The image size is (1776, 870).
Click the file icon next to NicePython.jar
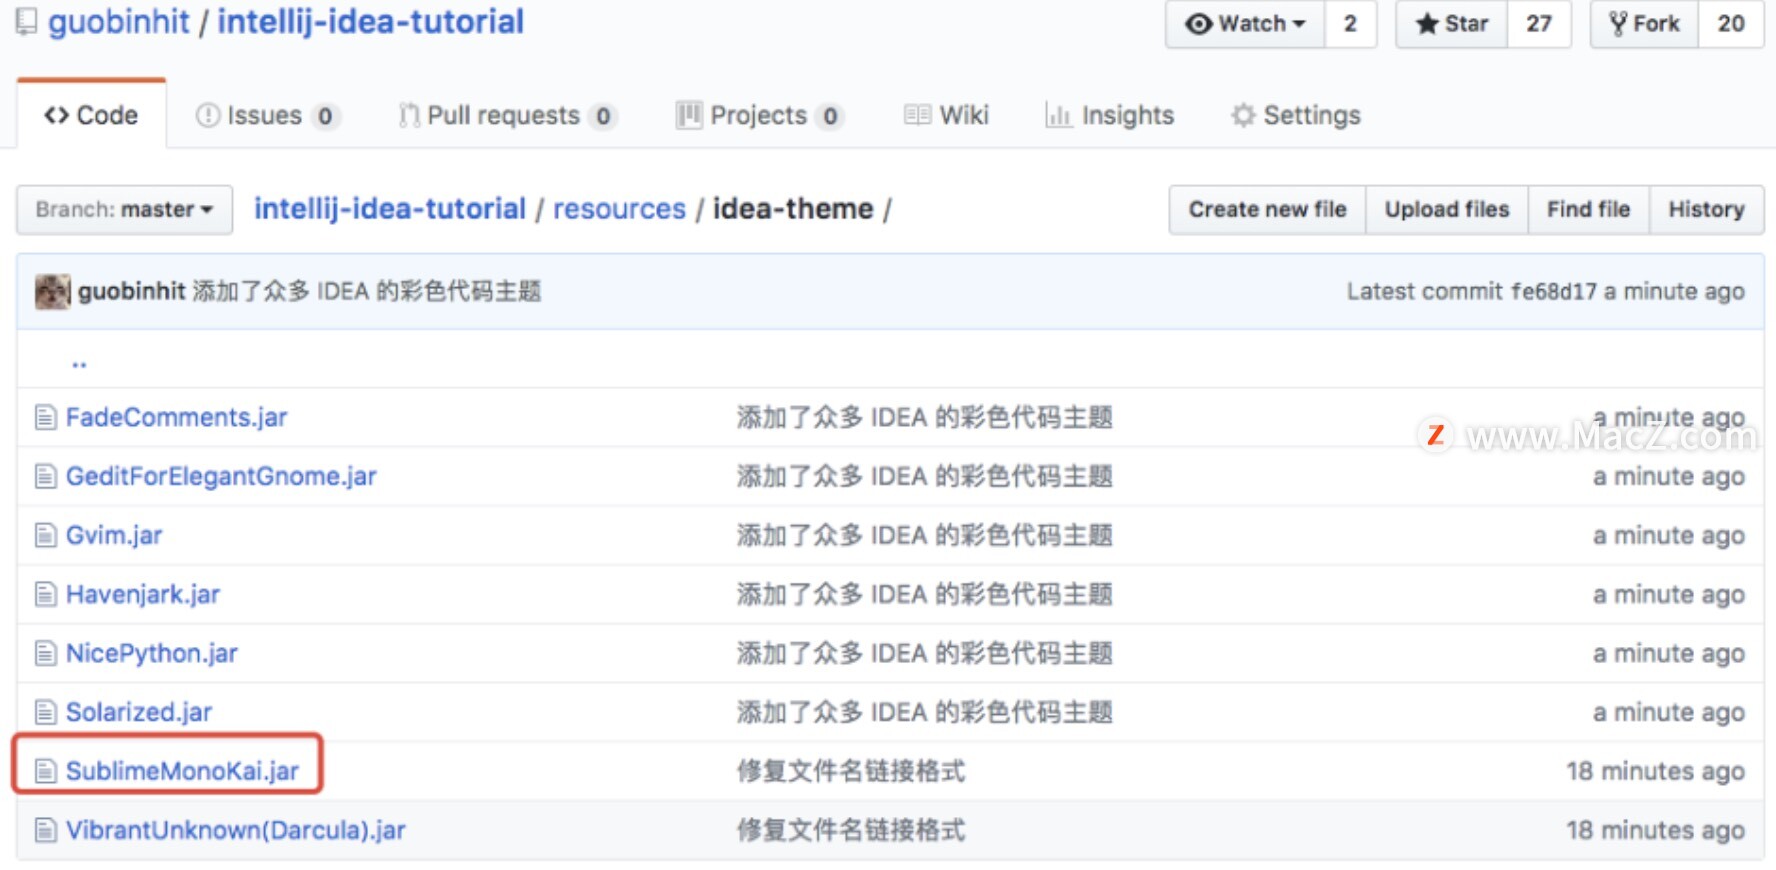coord(45,653)
